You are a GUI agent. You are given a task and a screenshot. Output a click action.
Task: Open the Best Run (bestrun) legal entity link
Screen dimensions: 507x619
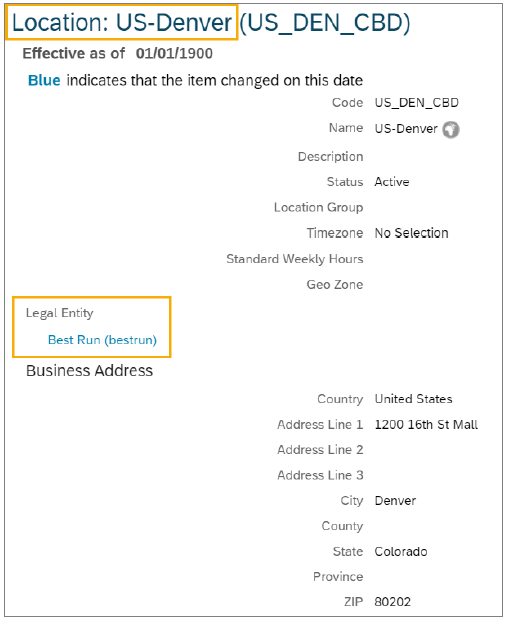102,340
